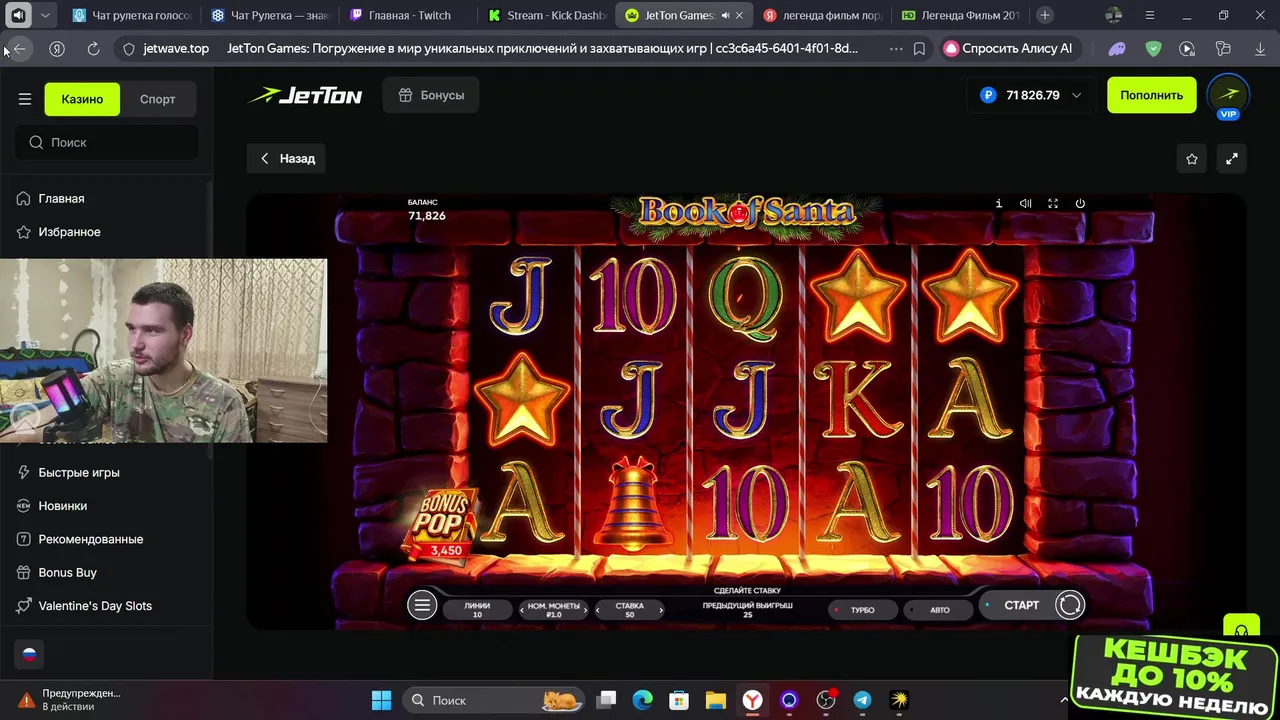
Task: Go back with the browser back arrow
Action: pyautogui.click(x=19, y=48)
